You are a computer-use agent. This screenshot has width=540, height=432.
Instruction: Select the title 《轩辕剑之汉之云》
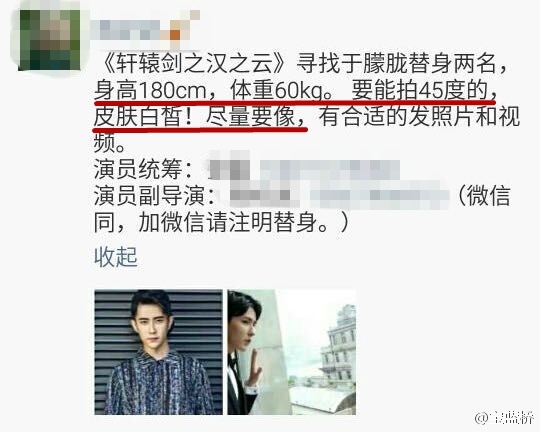click(195, 63)
